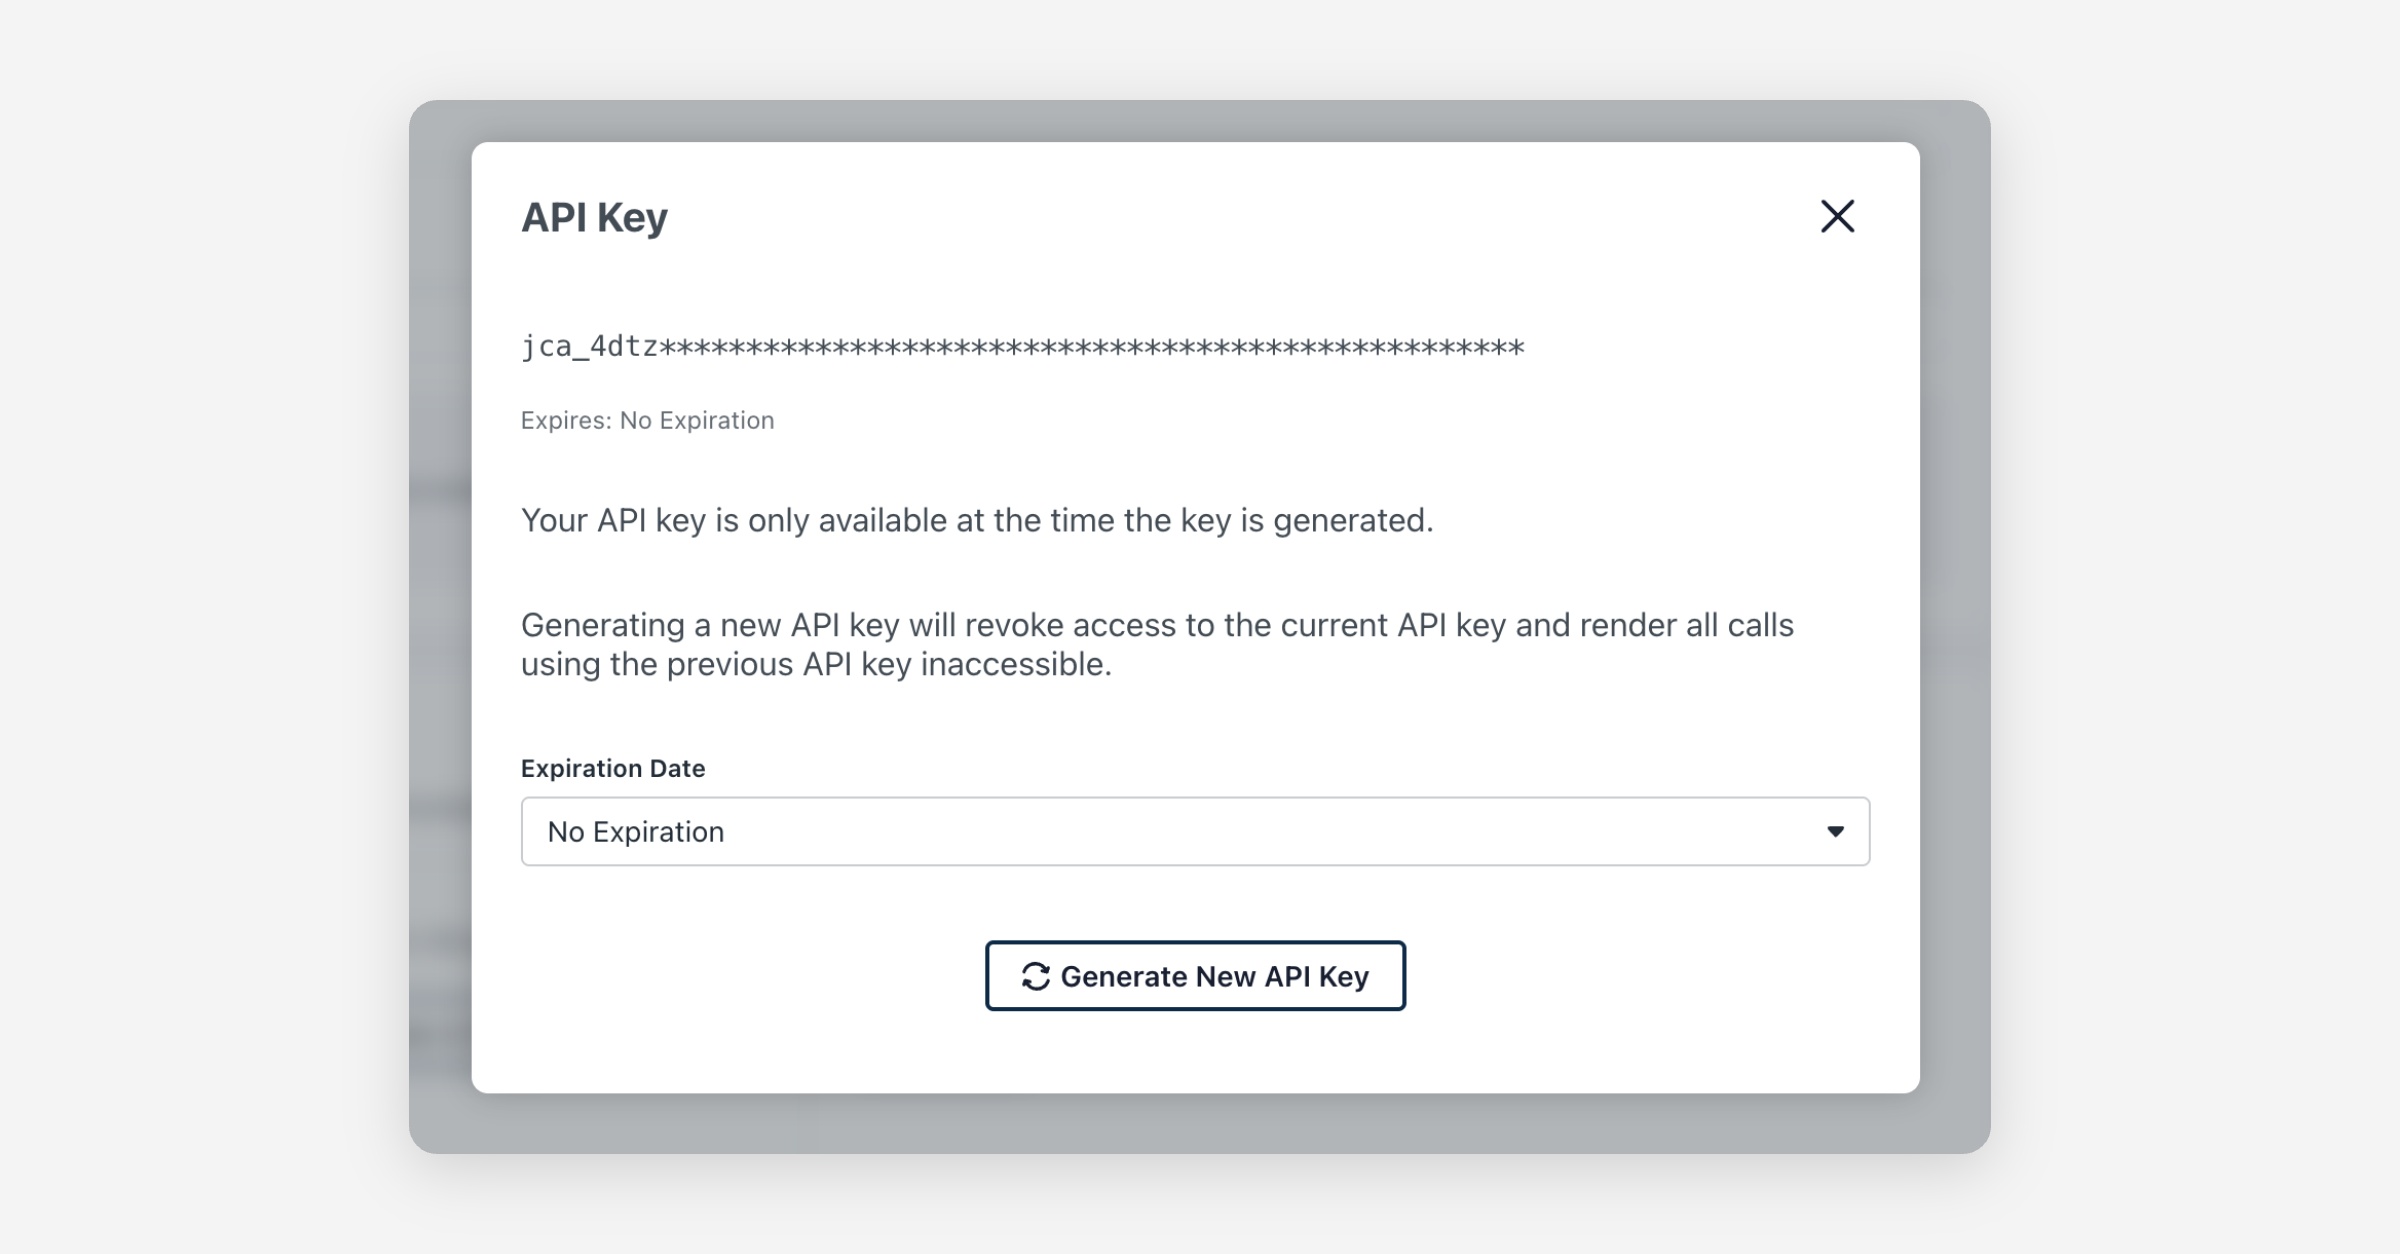The width and height of the screenshot is (2400, 1254).
Task: Click the refresh arrows icon on Generate button
Action: click(1035, 976)
